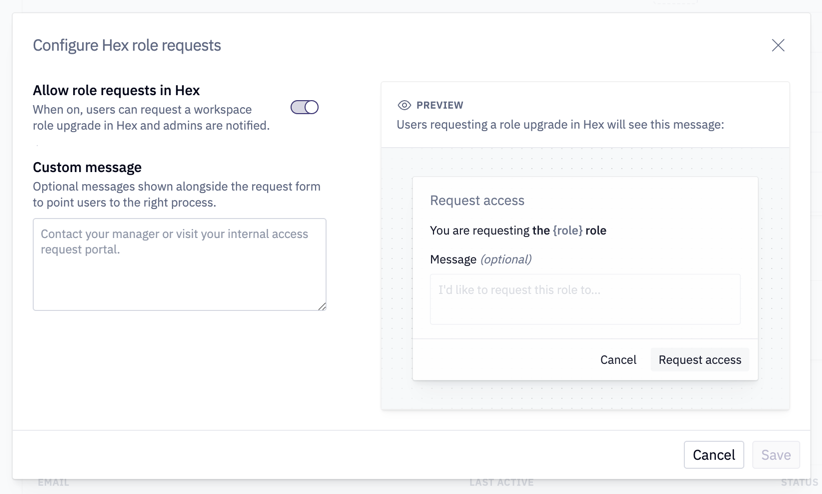Click the 'Configure Hex role requests' title
The width and height of the screenshot is (822, 494).
tap(127, 45)
